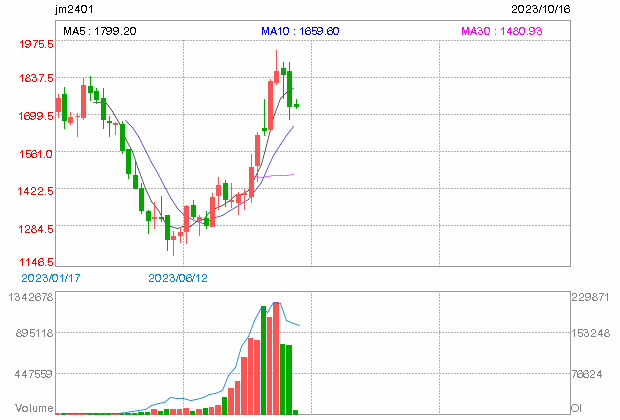Click the Volume axis label
Viewport: 620px width, 420px height.
coord(34,408)
